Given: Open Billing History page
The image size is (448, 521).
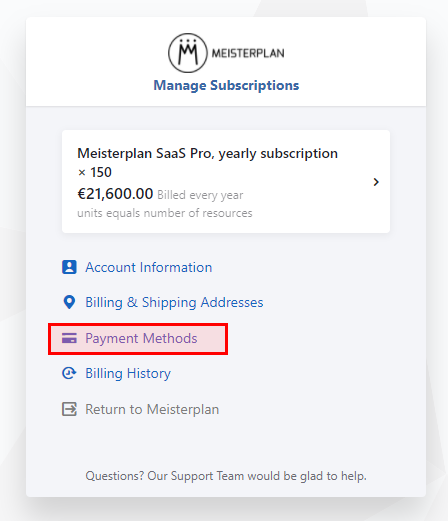Looking at the screenshot, I should point(128,374).
